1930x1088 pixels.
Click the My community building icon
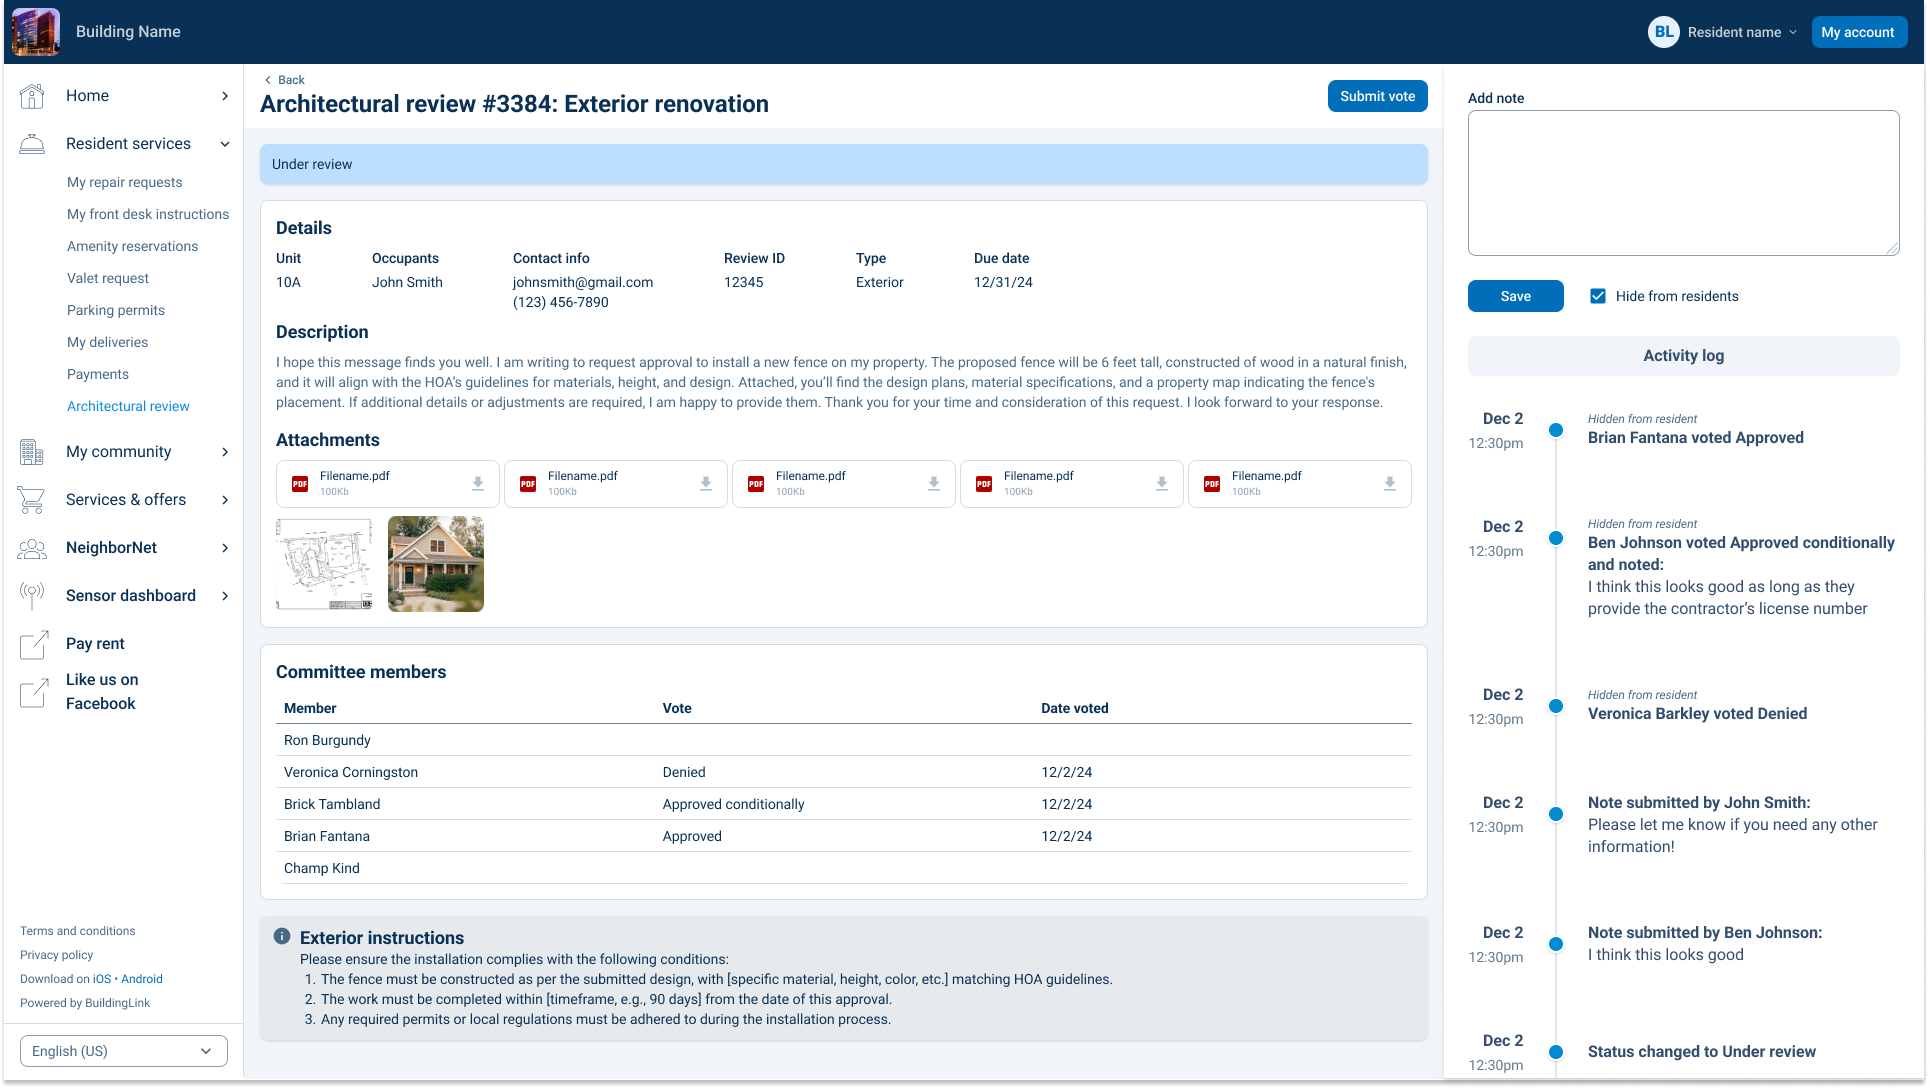pyautogui.click(x=32, y=452)
